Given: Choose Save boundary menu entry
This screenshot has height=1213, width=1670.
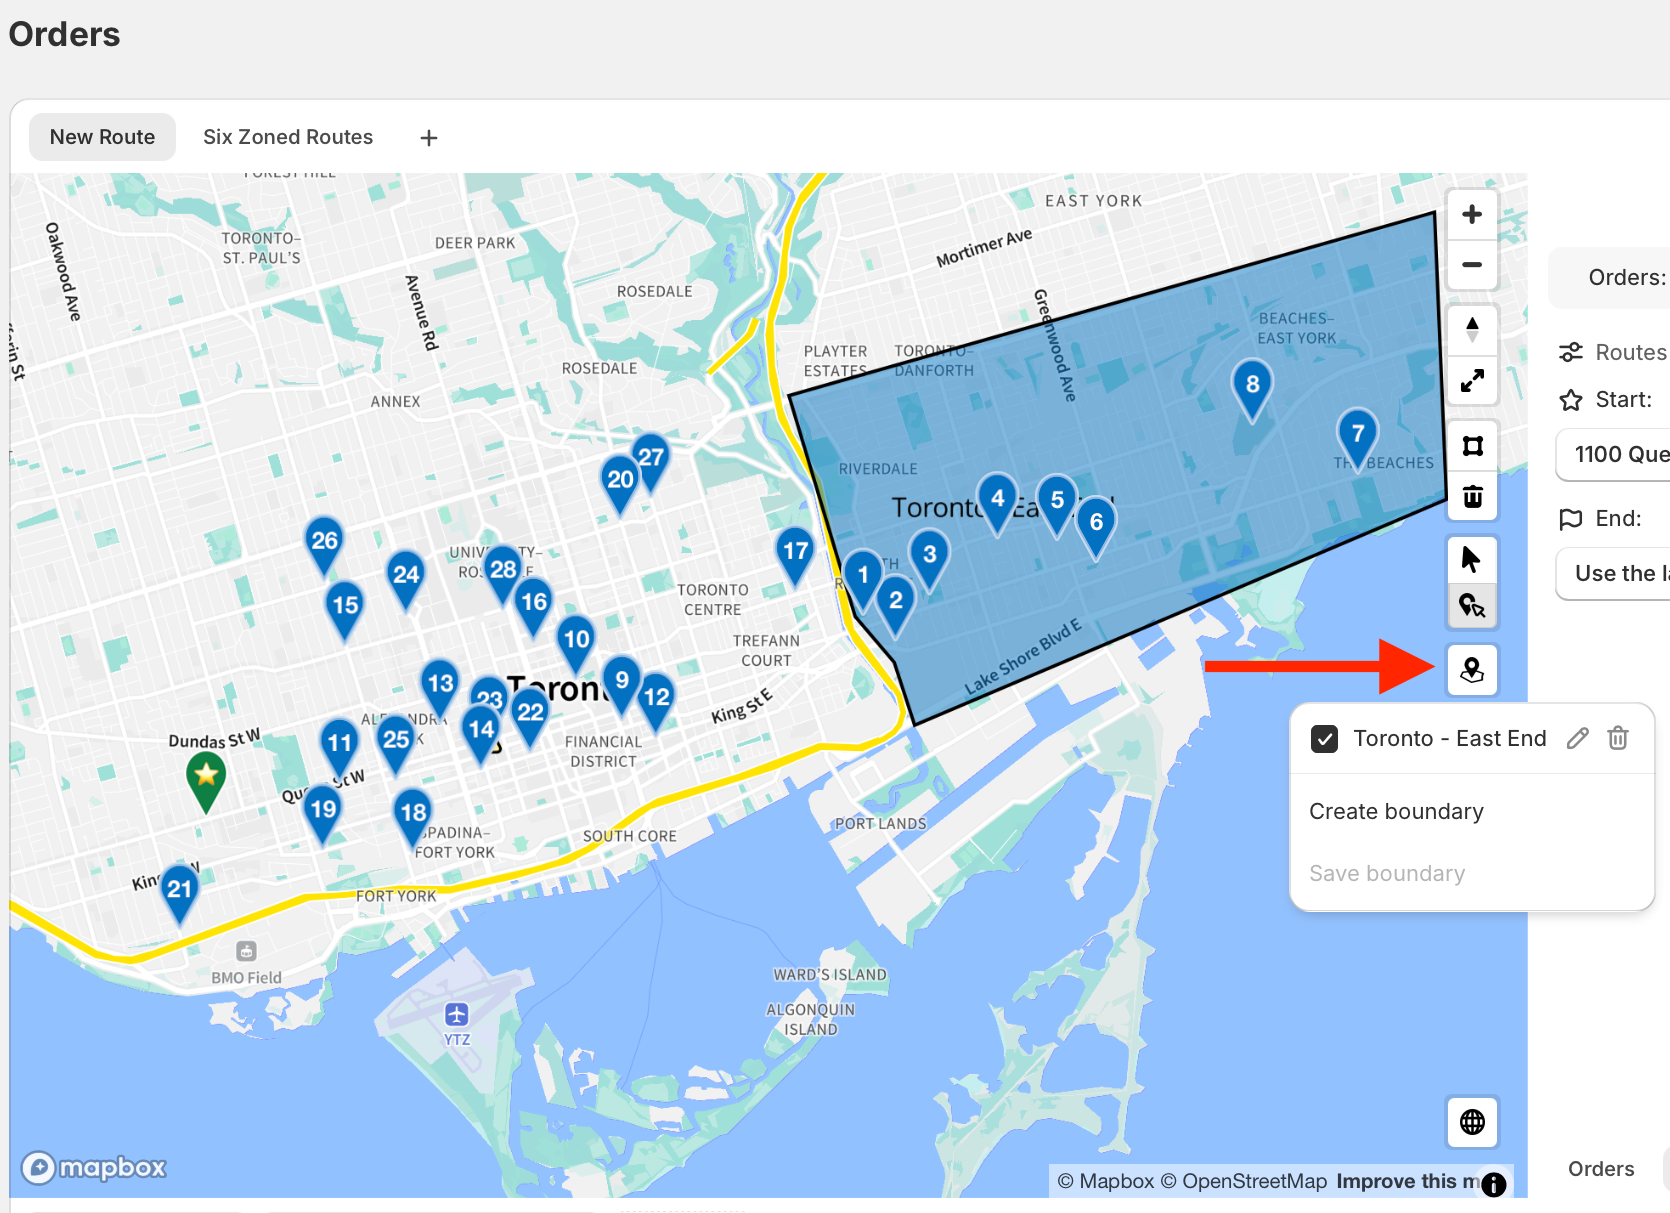Looking at the screenshot, I should pyautogui.click(x=1387, y=874).
